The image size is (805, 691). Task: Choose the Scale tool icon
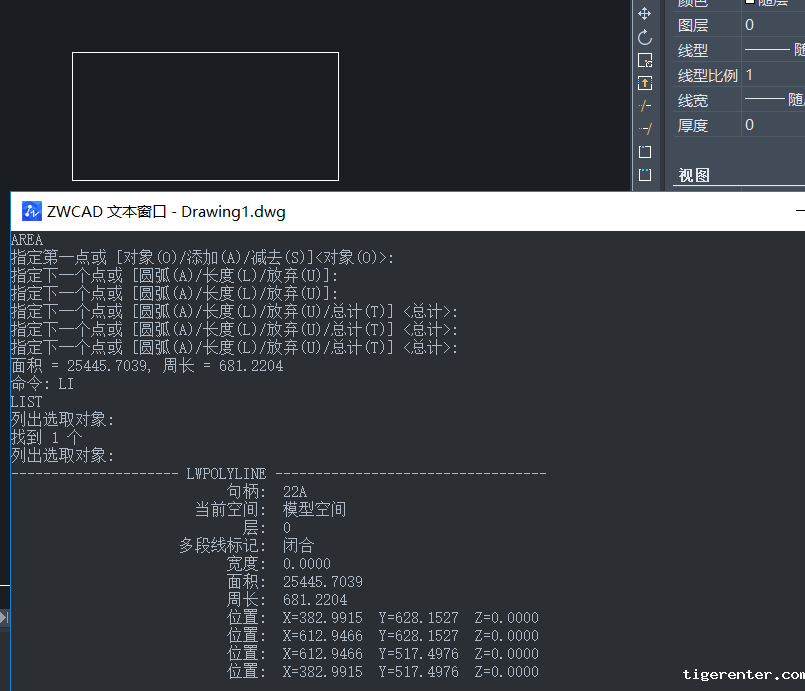(x=645, y=60)
